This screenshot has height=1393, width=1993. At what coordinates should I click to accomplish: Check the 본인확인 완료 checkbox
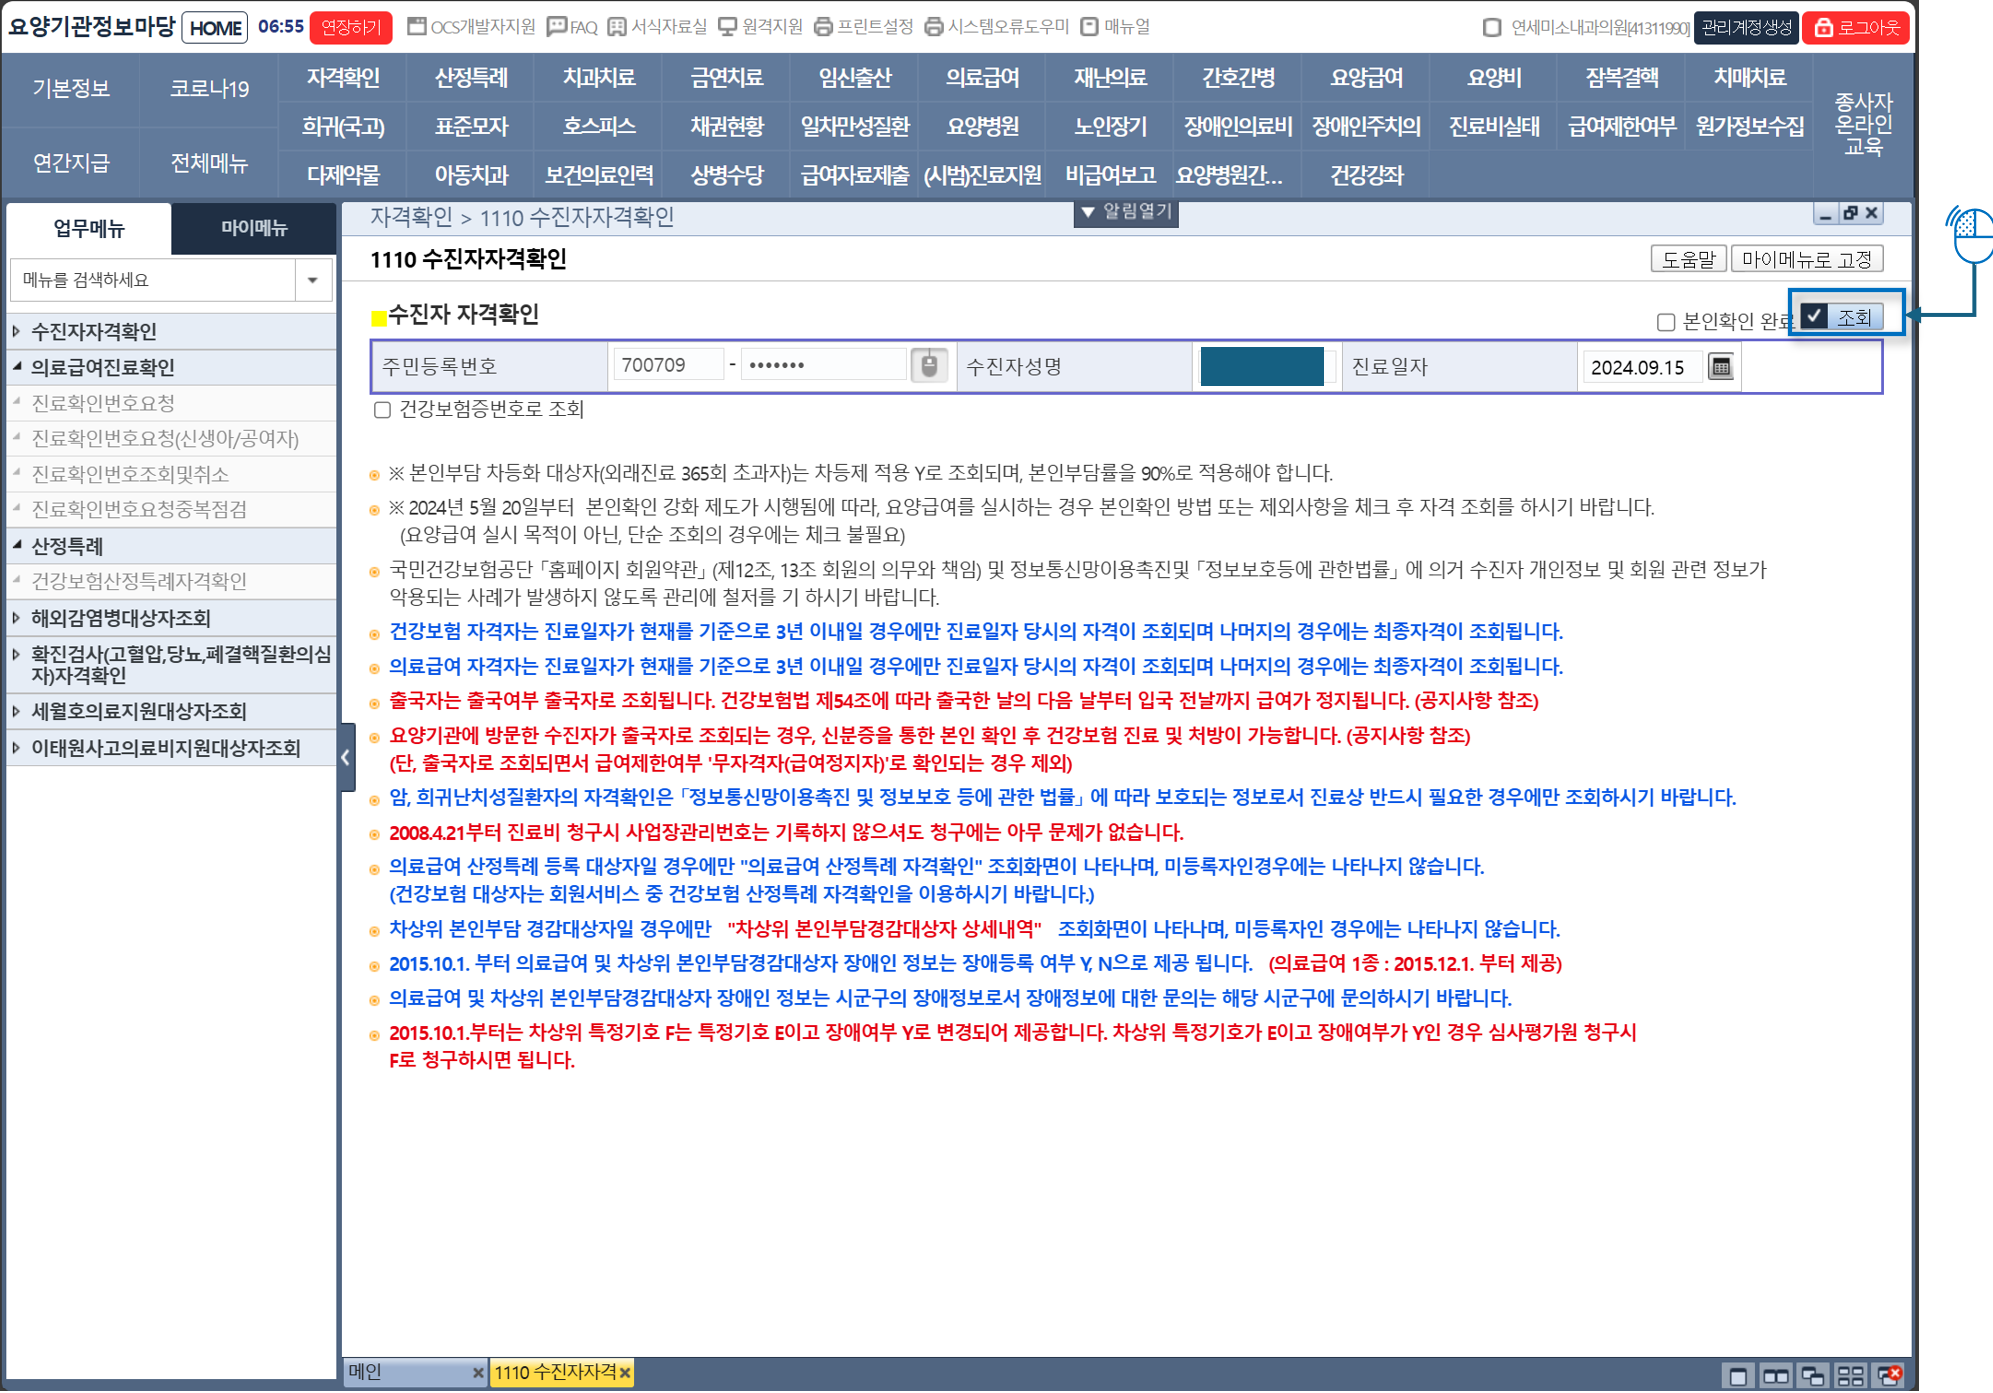pos(1666,322)
